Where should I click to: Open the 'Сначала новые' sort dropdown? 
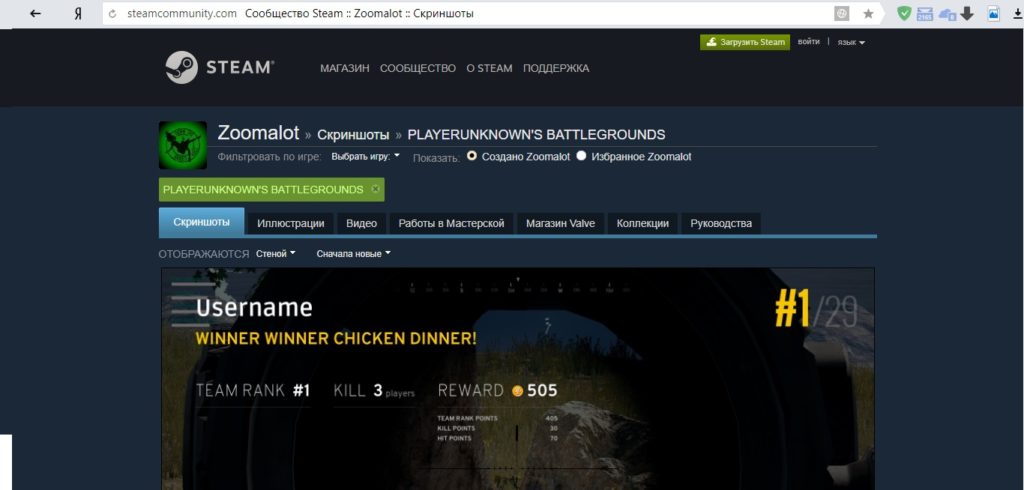353,254
